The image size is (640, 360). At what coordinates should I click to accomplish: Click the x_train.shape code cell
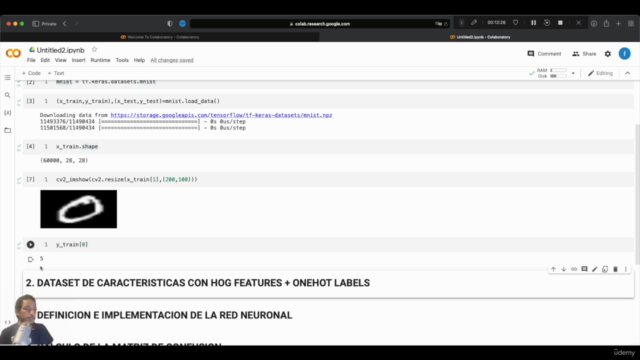[x=328, y=147]
